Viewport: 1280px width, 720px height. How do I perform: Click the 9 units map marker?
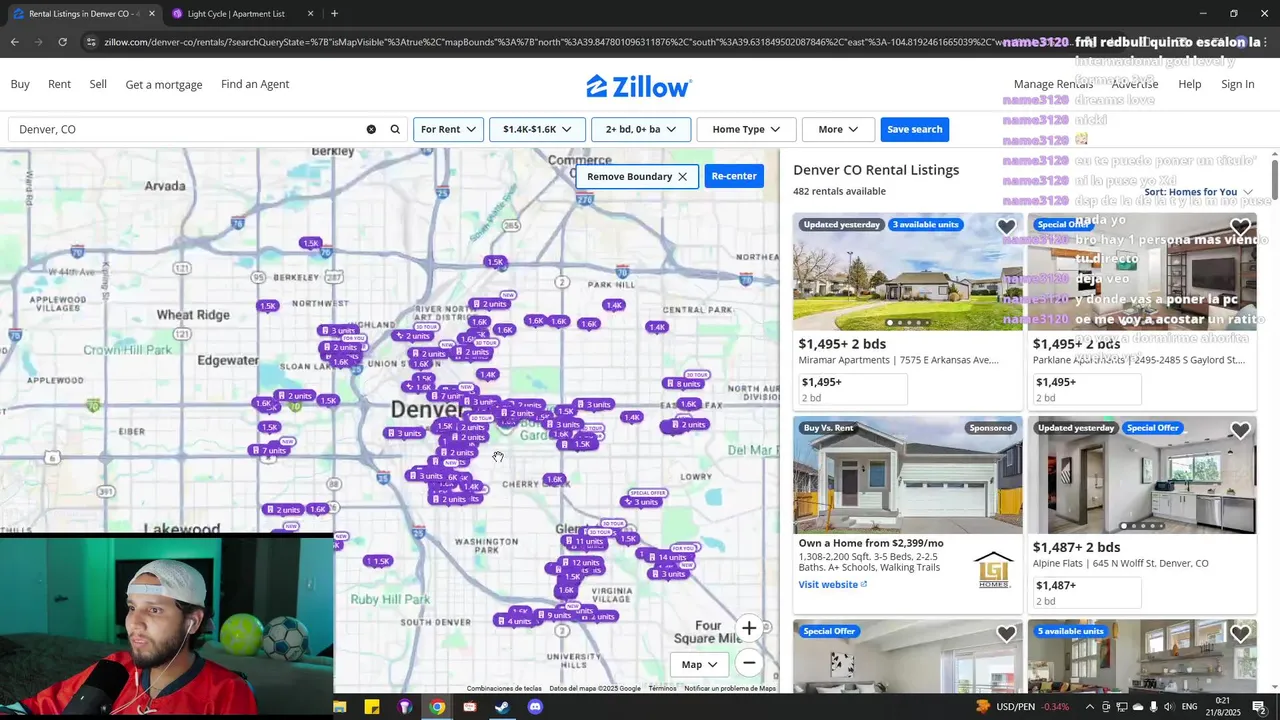[x=554, y=615]
